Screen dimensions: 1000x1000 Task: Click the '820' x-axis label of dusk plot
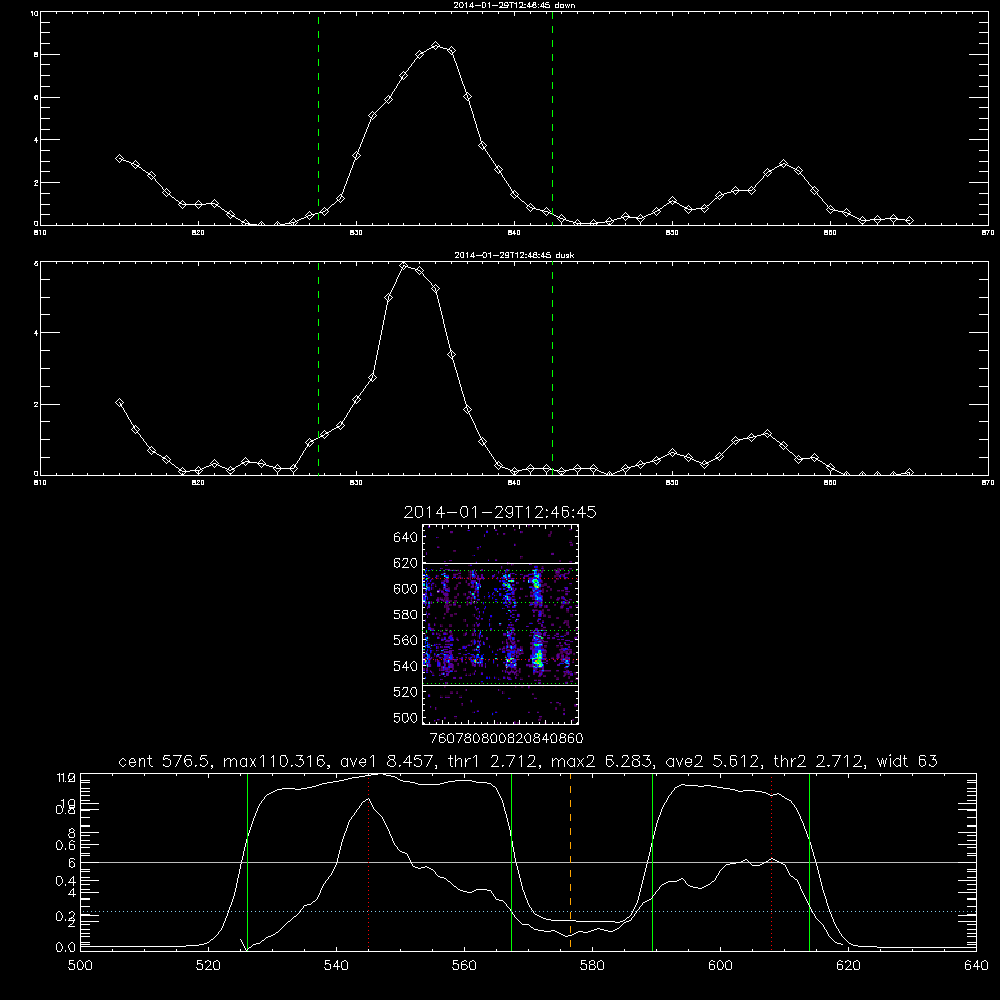(x=198, y=482)
